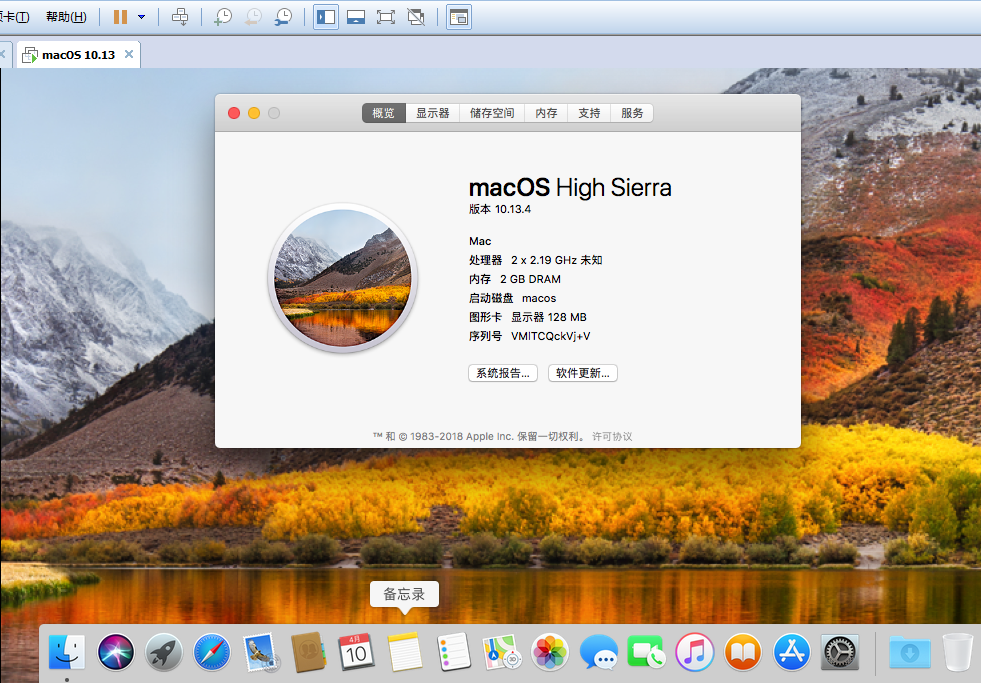
Task: Toggle console view toolbar button
Action: [x=459, y=17]
